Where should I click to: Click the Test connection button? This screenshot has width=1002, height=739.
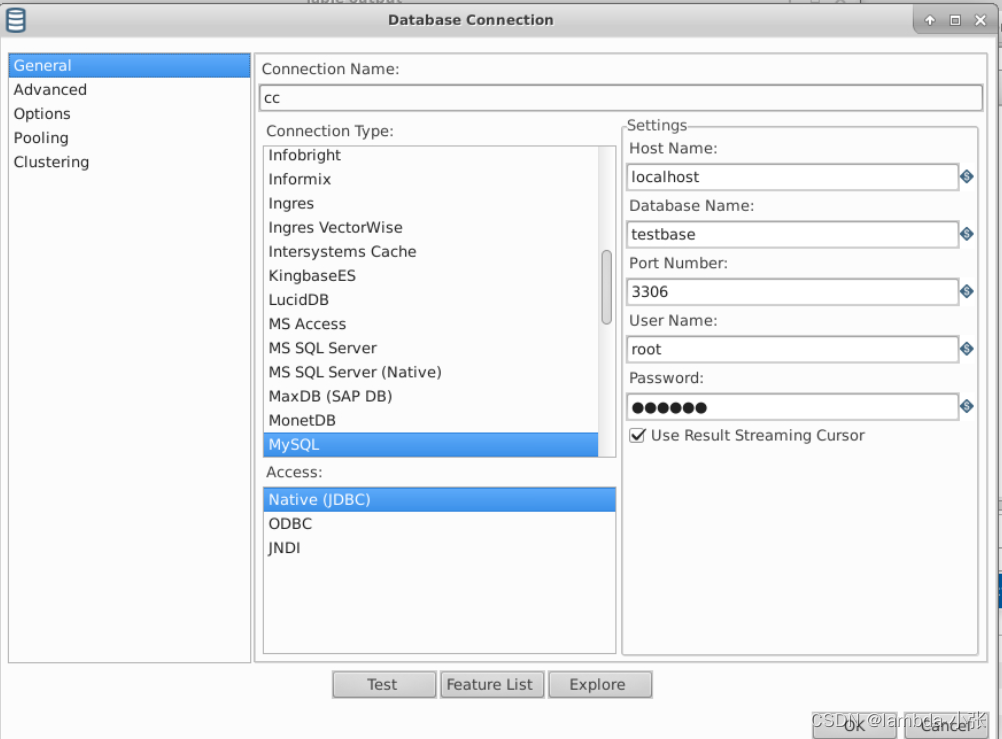(x=383, y=685)
